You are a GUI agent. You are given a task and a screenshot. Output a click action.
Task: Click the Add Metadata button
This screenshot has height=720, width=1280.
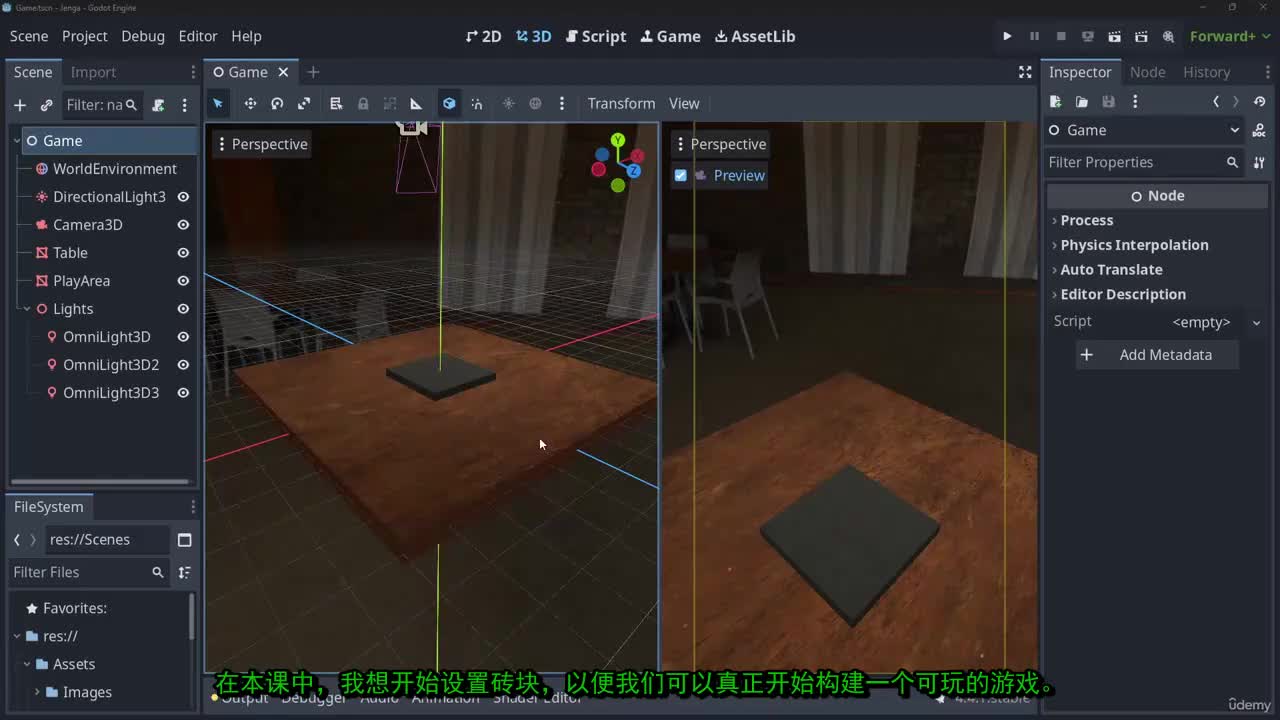(x=1157, y=355)
